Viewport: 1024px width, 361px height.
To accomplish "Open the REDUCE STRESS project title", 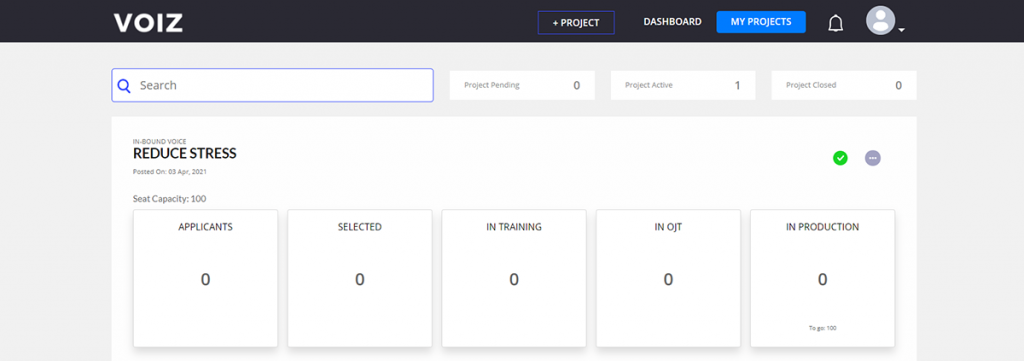I will tap(185, 153).
